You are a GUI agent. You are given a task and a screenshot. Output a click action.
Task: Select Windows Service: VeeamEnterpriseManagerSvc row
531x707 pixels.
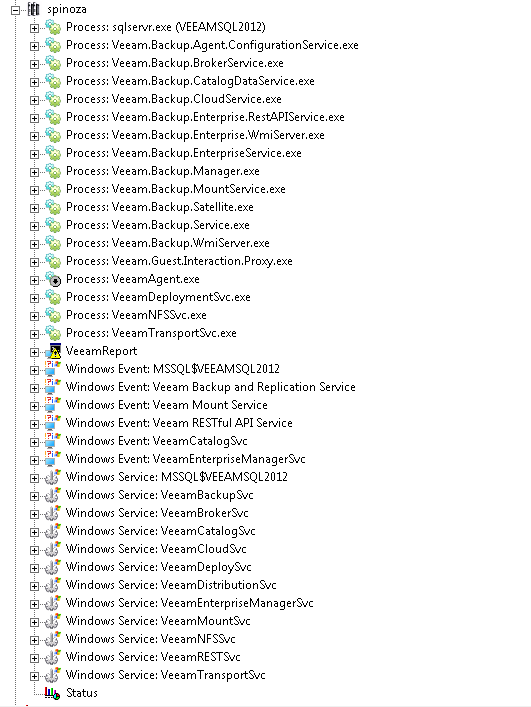190,603
